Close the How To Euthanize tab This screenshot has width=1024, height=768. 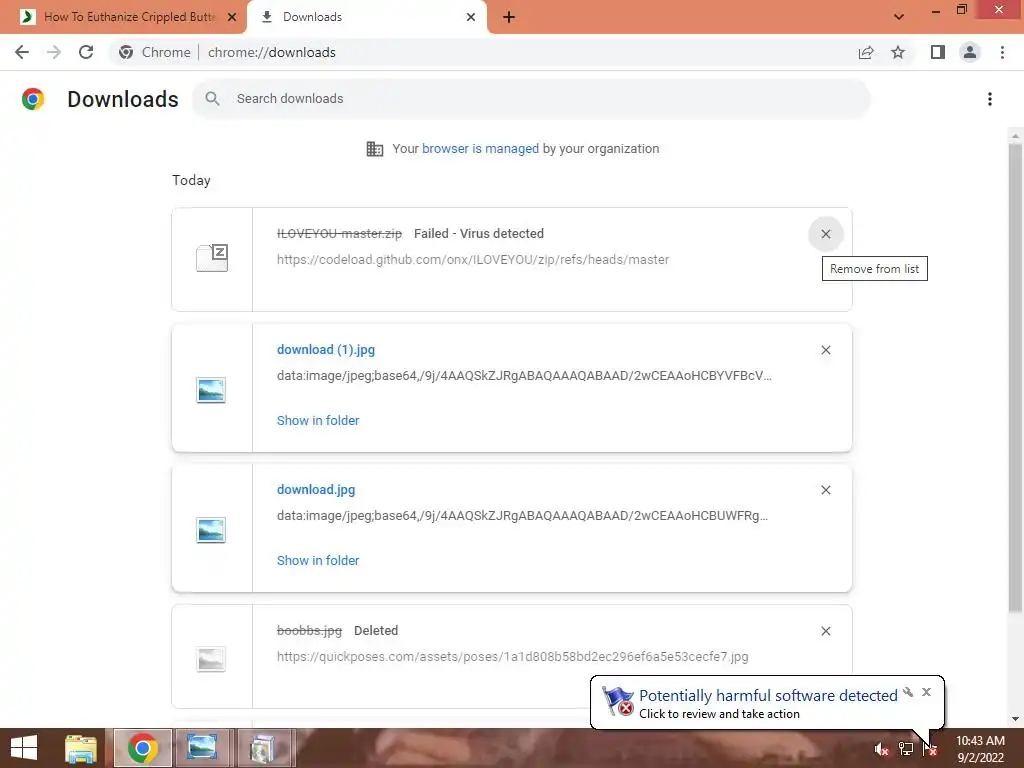232,17
